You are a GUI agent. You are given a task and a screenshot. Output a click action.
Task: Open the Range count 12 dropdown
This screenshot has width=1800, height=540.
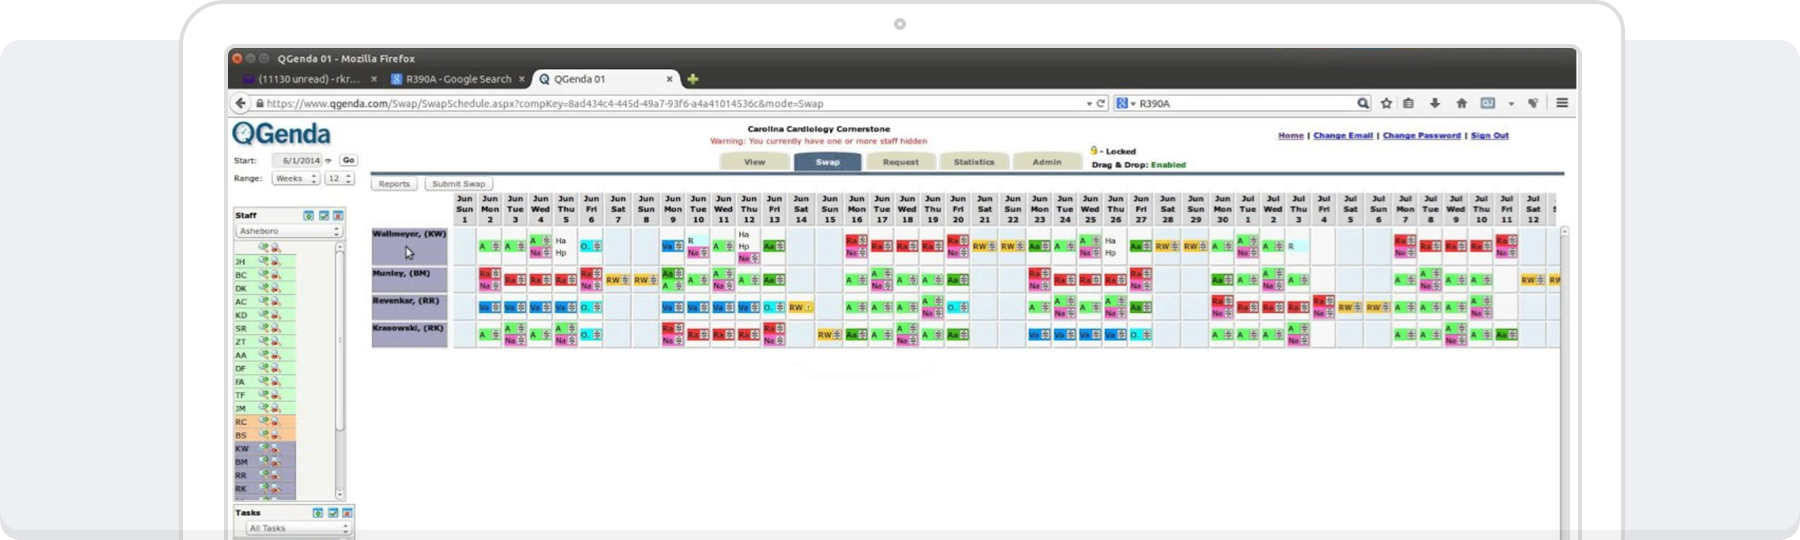click(x=339, y=178)
